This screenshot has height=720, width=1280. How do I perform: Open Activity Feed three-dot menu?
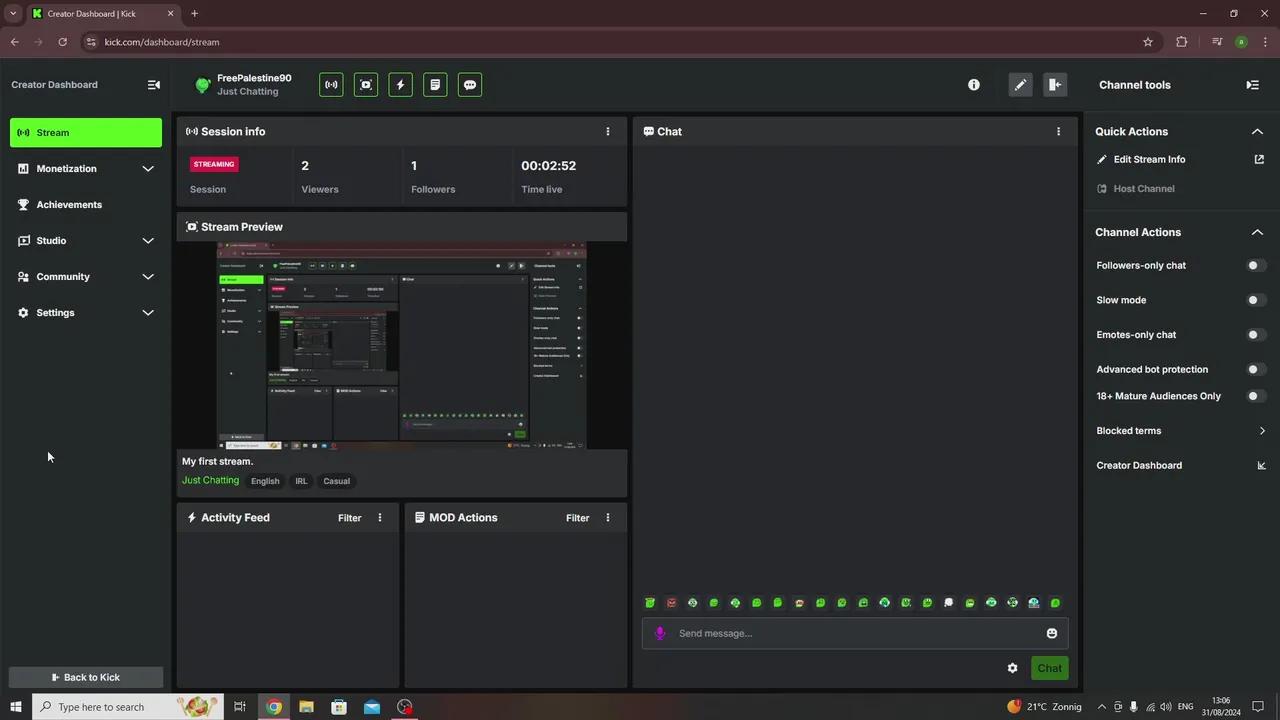click(379, 518)
